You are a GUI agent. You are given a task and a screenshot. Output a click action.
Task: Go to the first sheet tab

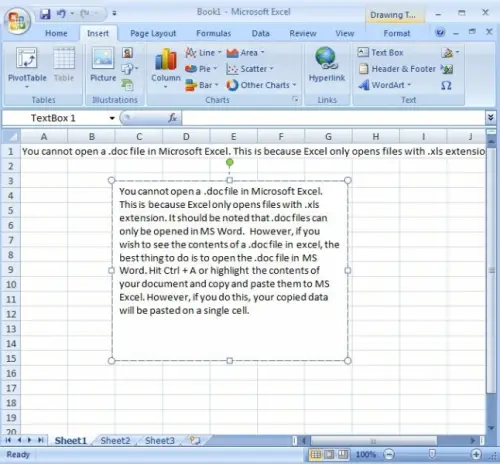click(x=8, y=440)
